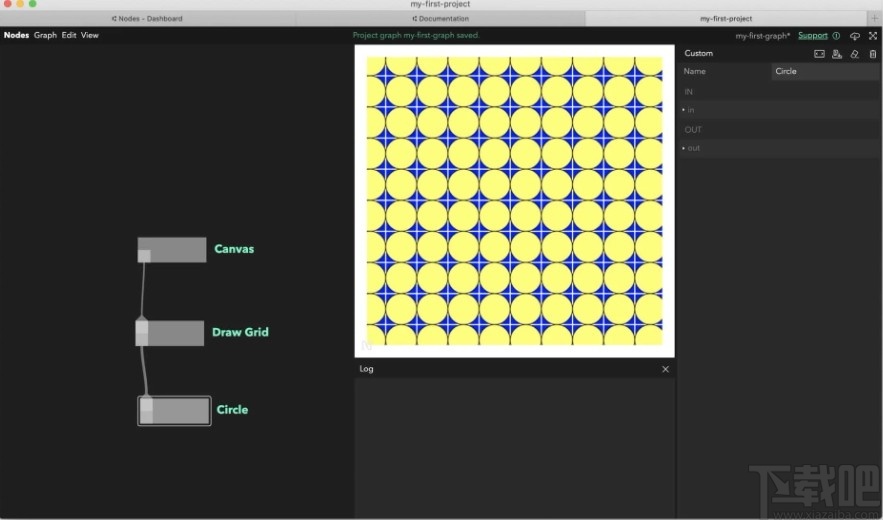Screen dimensions: 883x520
Task: Click the my-first-graph* name
Action: [x=762, y=35]
